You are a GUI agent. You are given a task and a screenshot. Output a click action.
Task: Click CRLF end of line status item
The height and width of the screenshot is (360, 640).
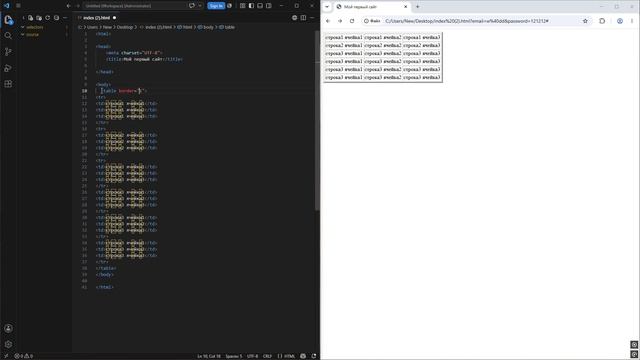[267, 356]
